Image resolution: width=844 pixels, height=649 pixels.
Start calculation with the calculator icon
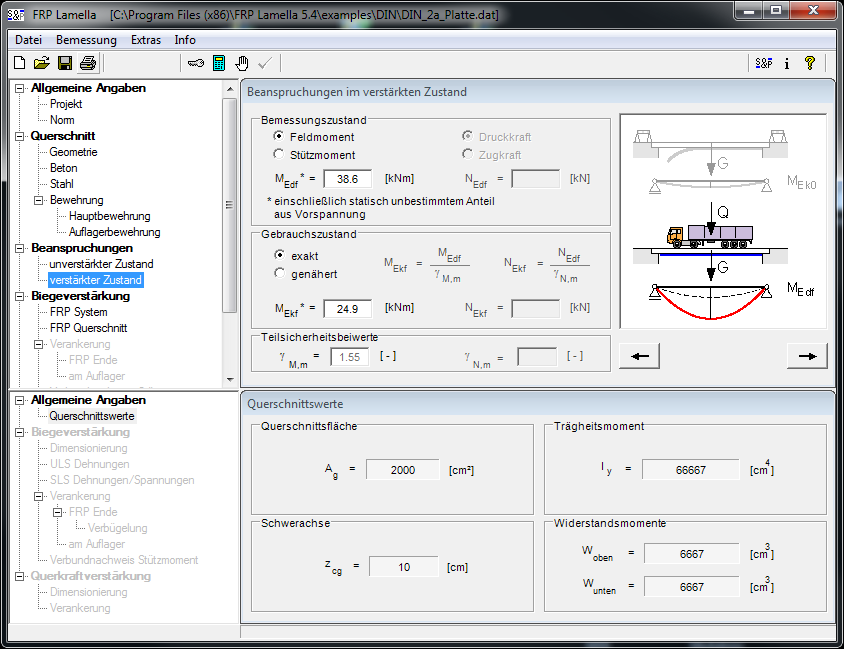pyautogui.click(x=219, y=63)
